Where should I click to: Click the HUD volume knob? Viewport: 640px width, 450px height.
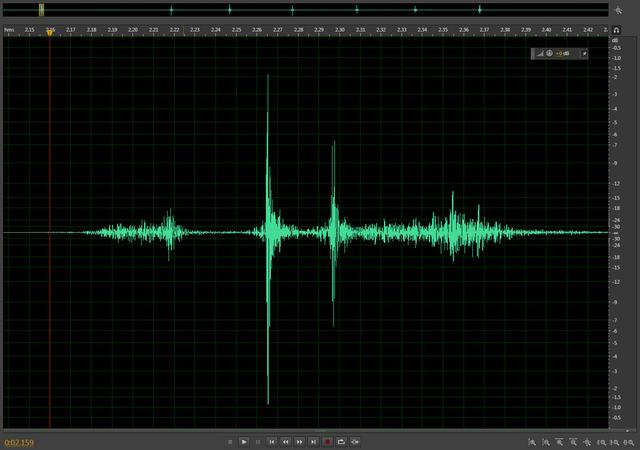[x=549, y=53]
